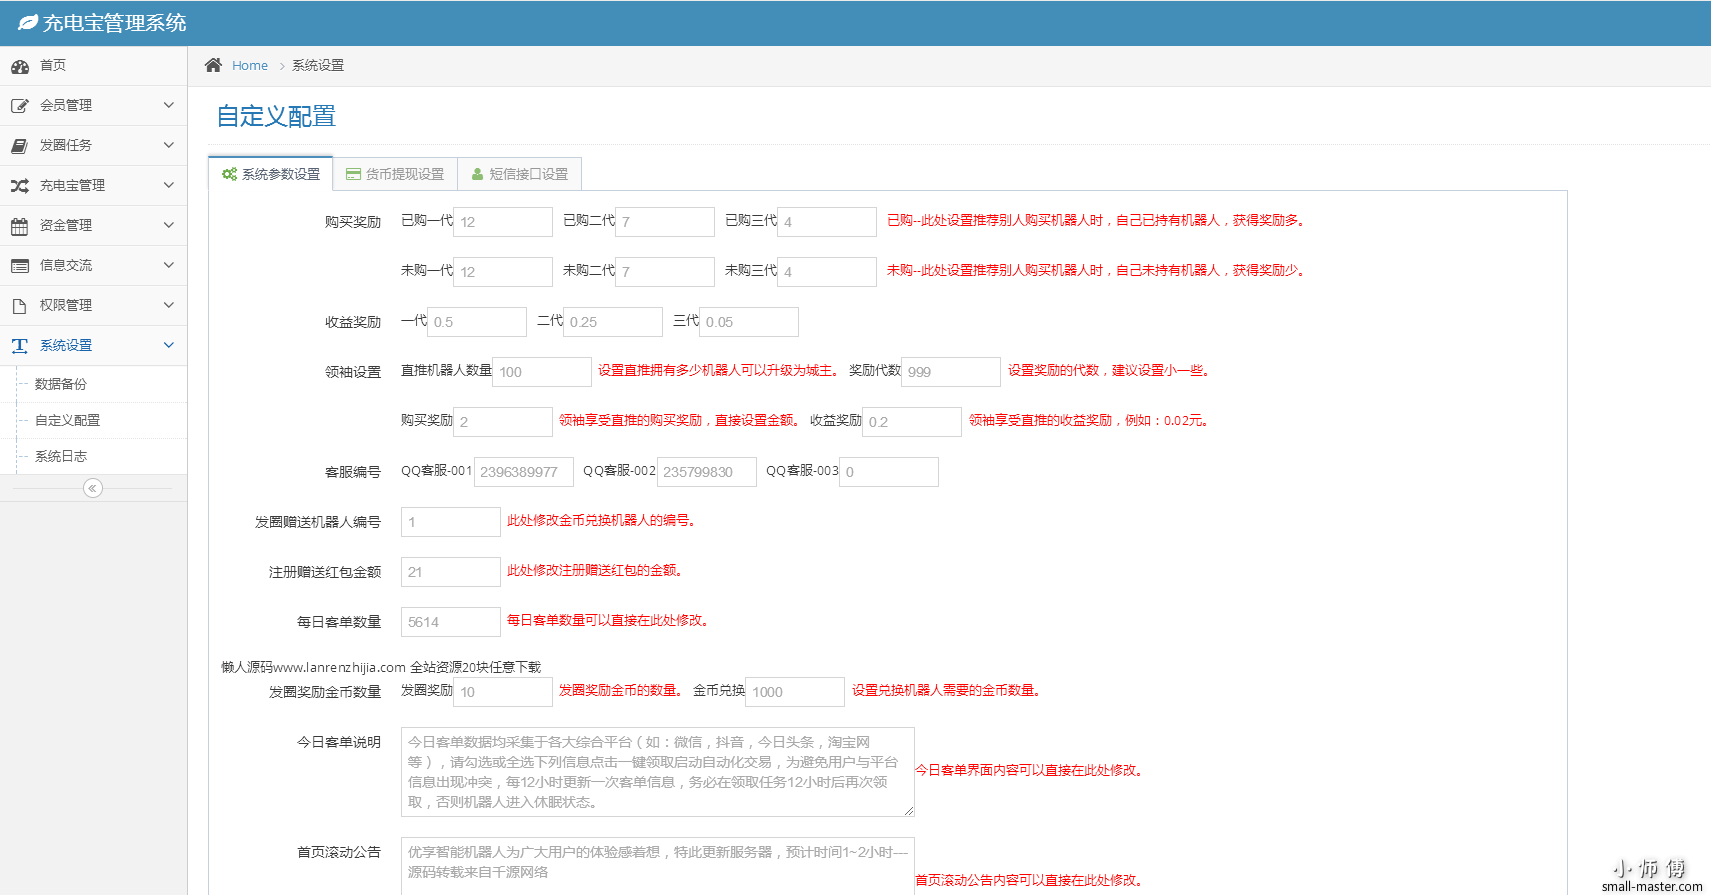Focus the 领袖 收益奖励 input field

pyautogui.click(x=912, y=422)
